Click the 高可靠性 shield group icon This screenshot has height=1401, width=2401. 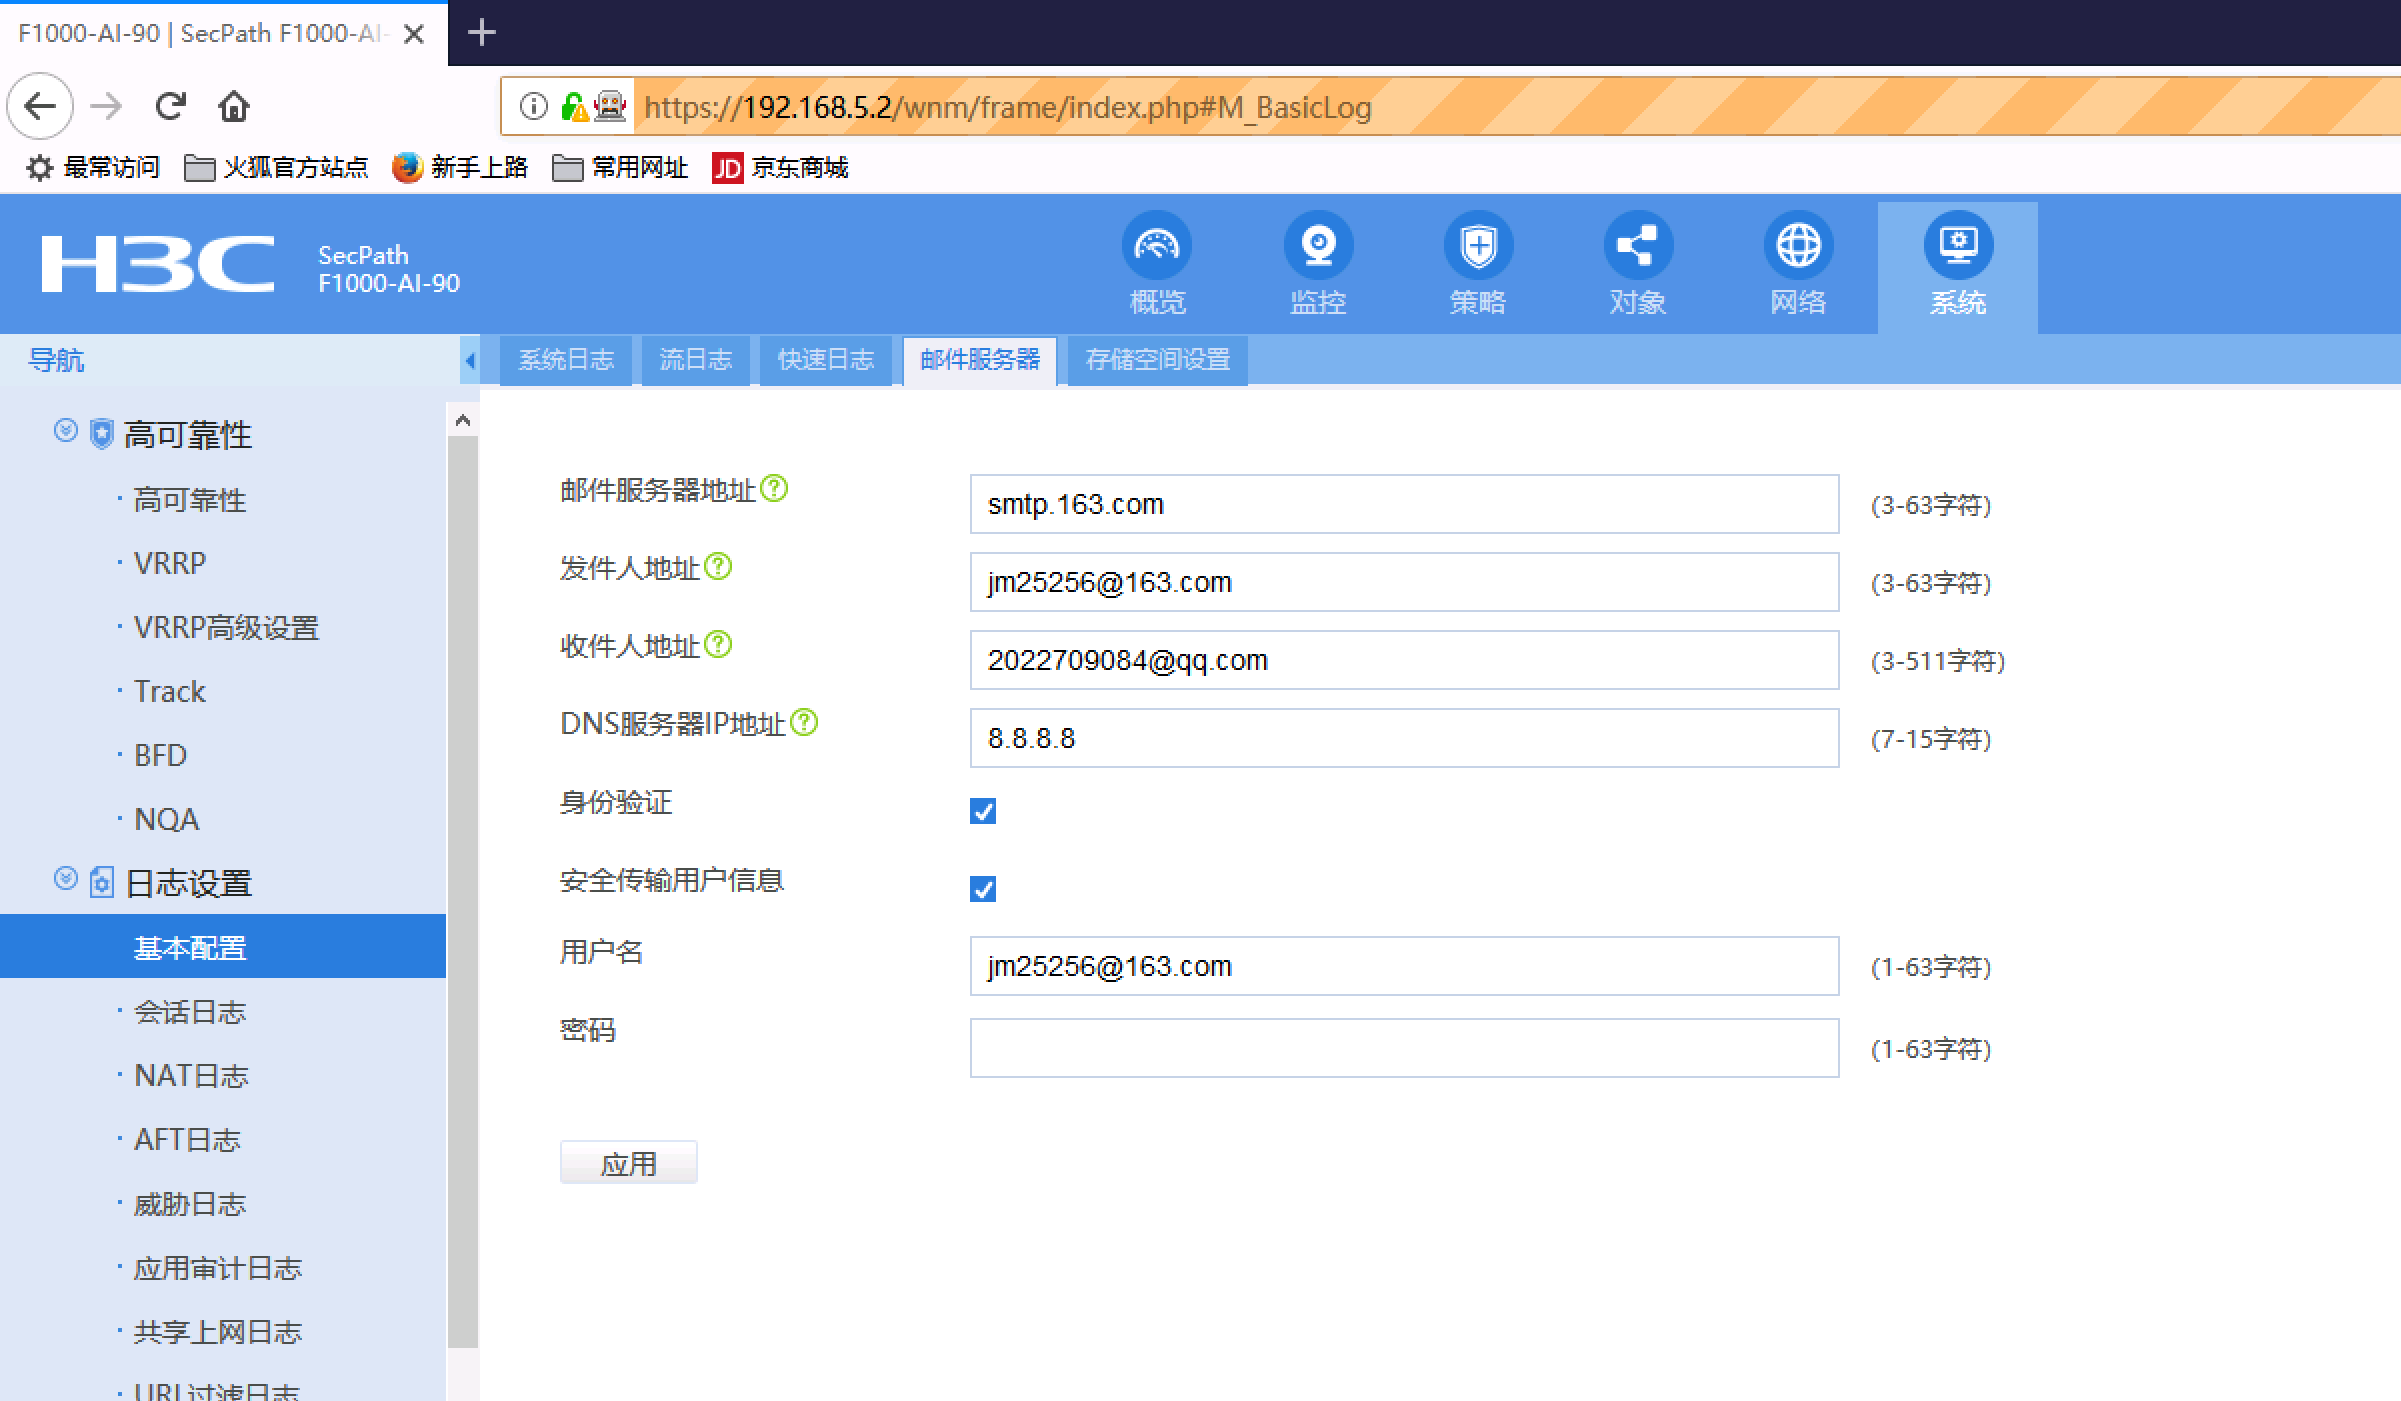[x=101, y=434]
